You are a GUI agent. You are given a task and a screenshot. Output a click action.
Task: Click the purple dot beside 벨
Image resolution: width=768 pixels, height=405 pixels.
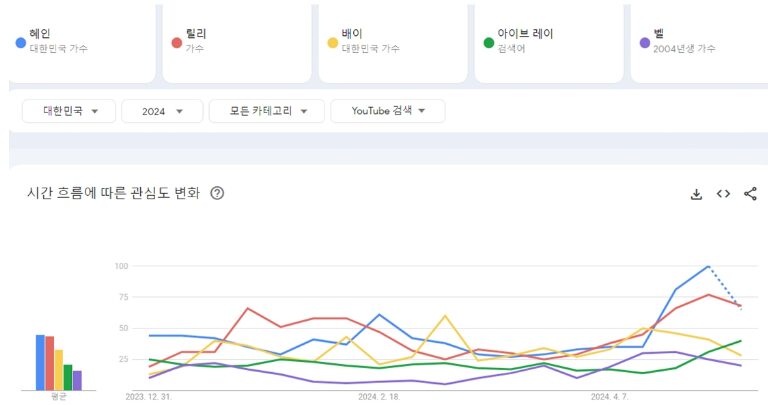click(x=644, y=42)
